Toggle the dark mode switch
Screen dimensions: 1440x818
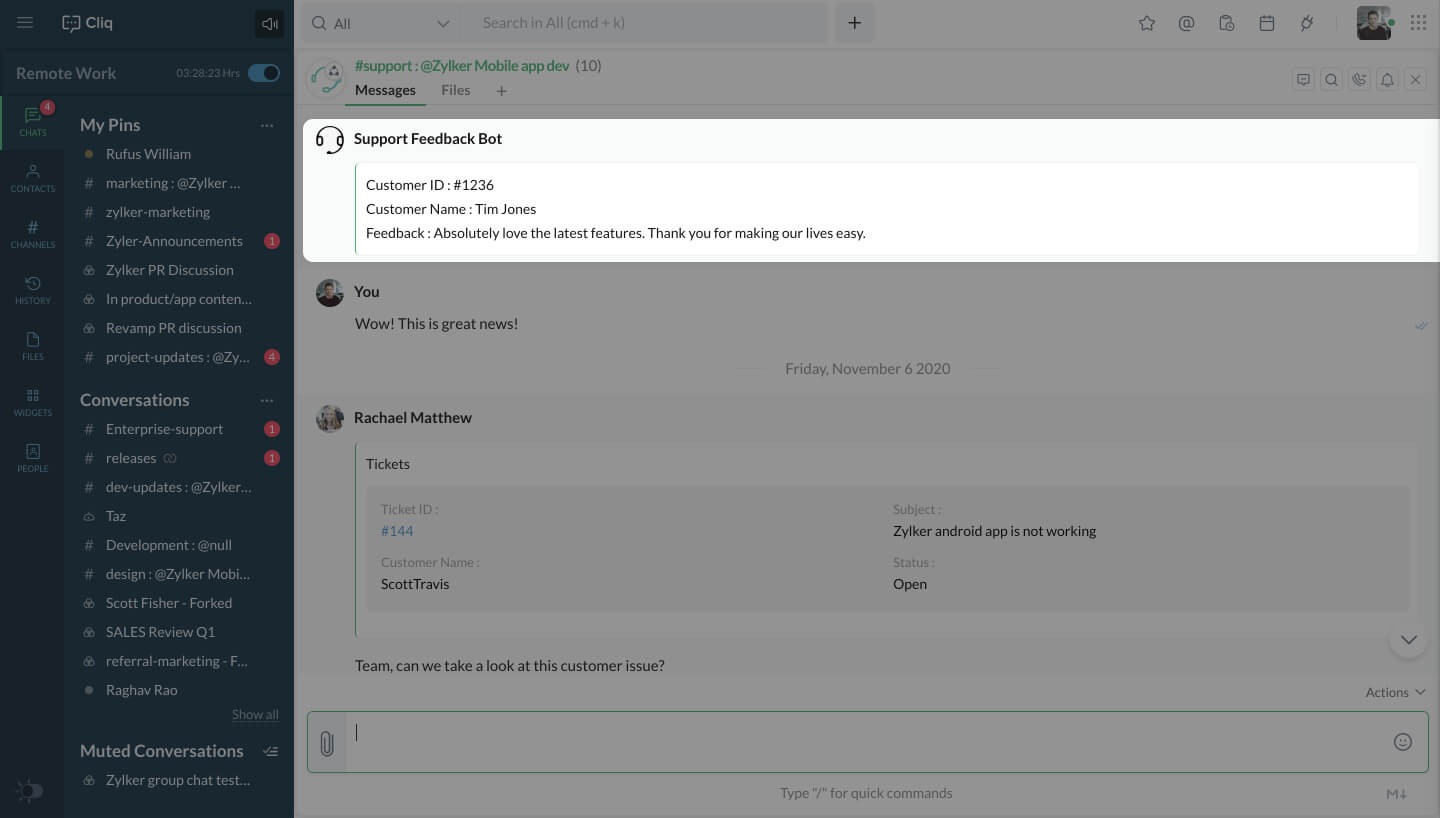point(30,791)
